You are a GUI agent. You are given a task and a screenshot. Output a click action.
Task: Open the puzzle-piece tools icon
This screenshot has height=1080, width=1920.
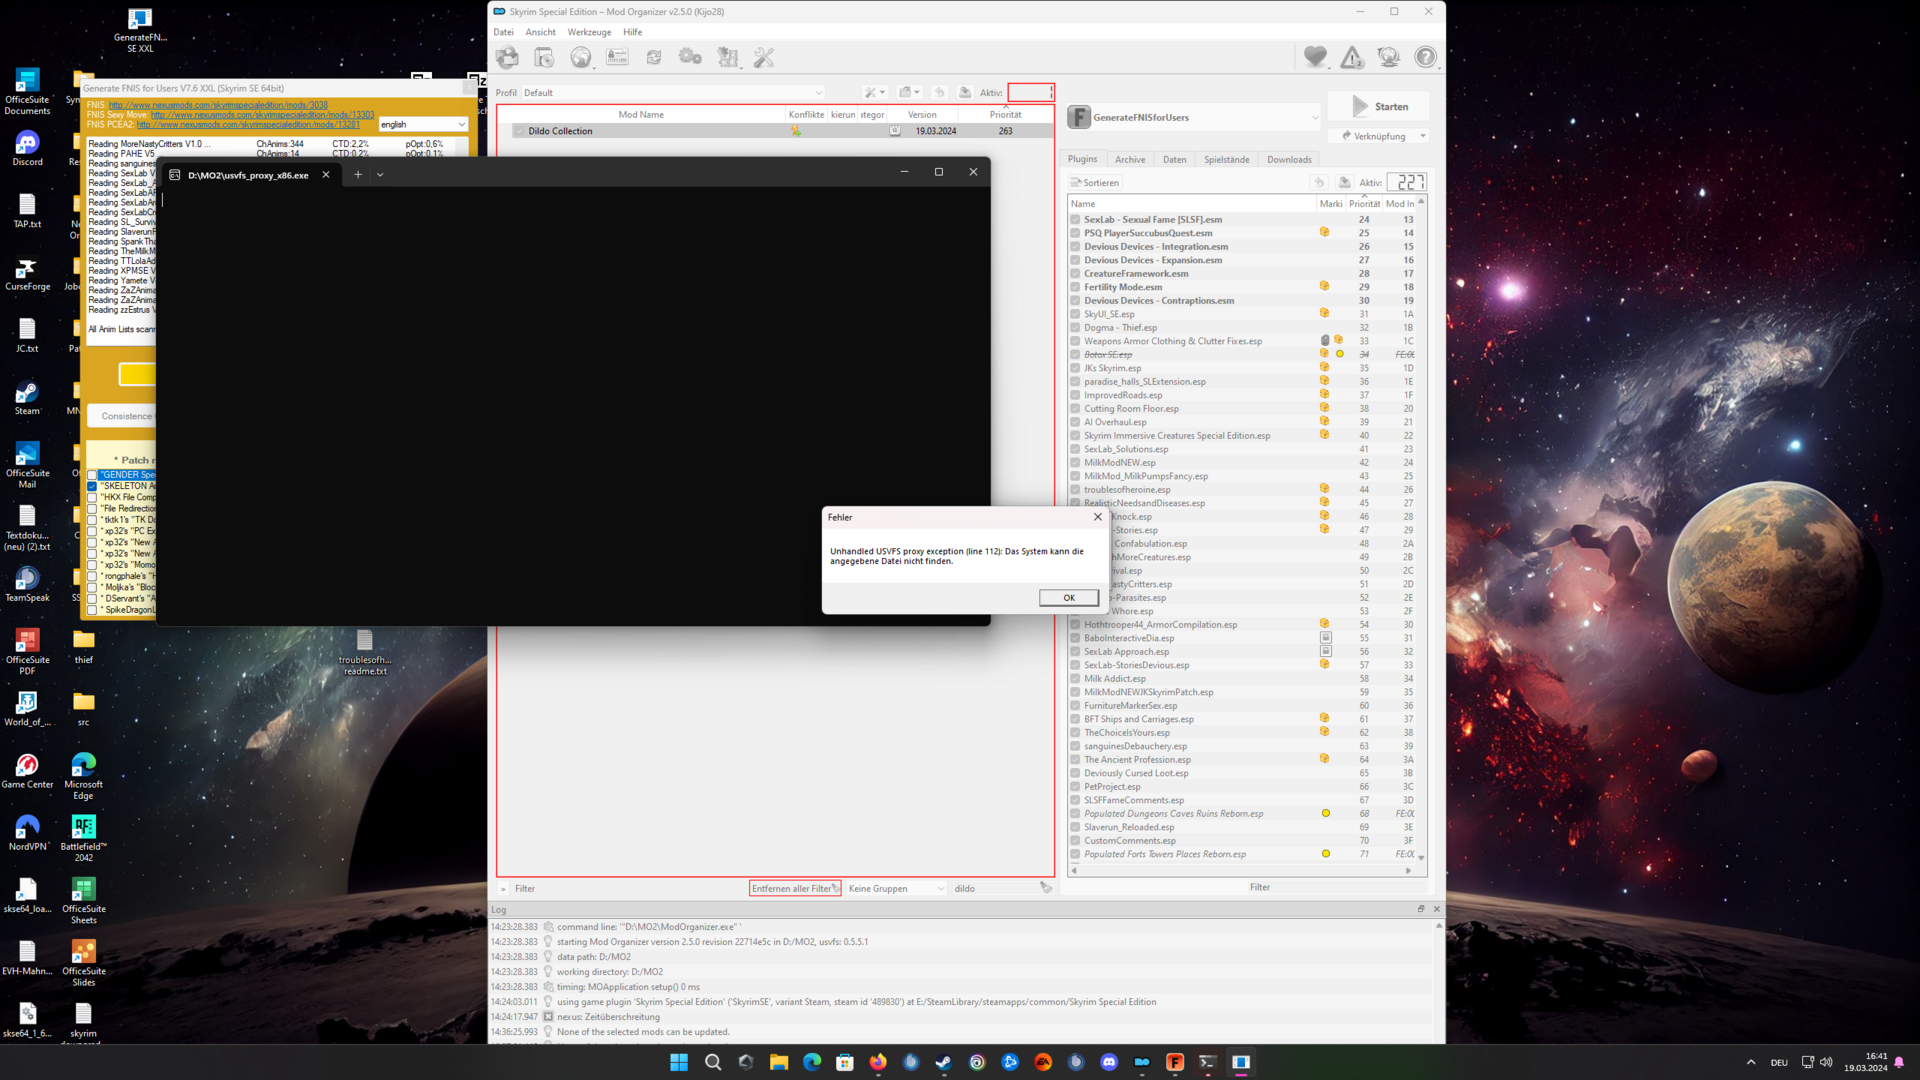728,57
